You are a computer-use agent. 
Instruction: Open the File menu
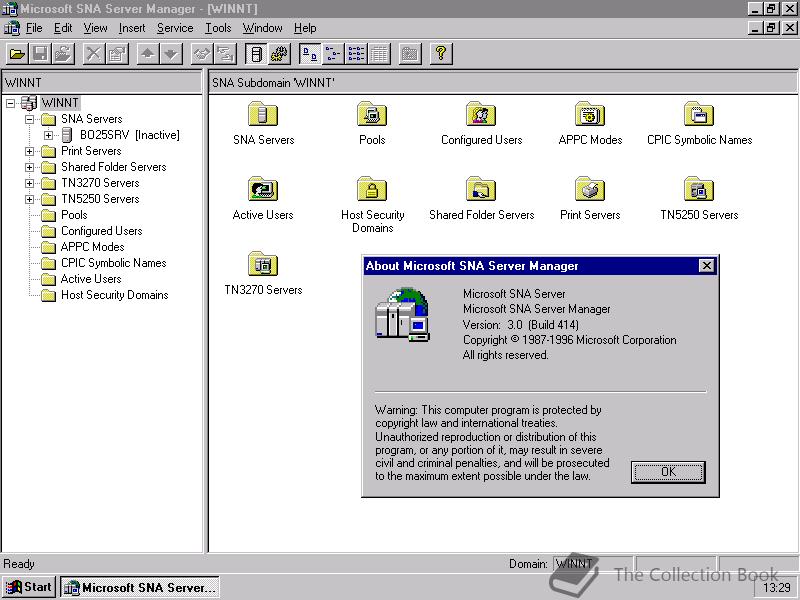point(34,28)
